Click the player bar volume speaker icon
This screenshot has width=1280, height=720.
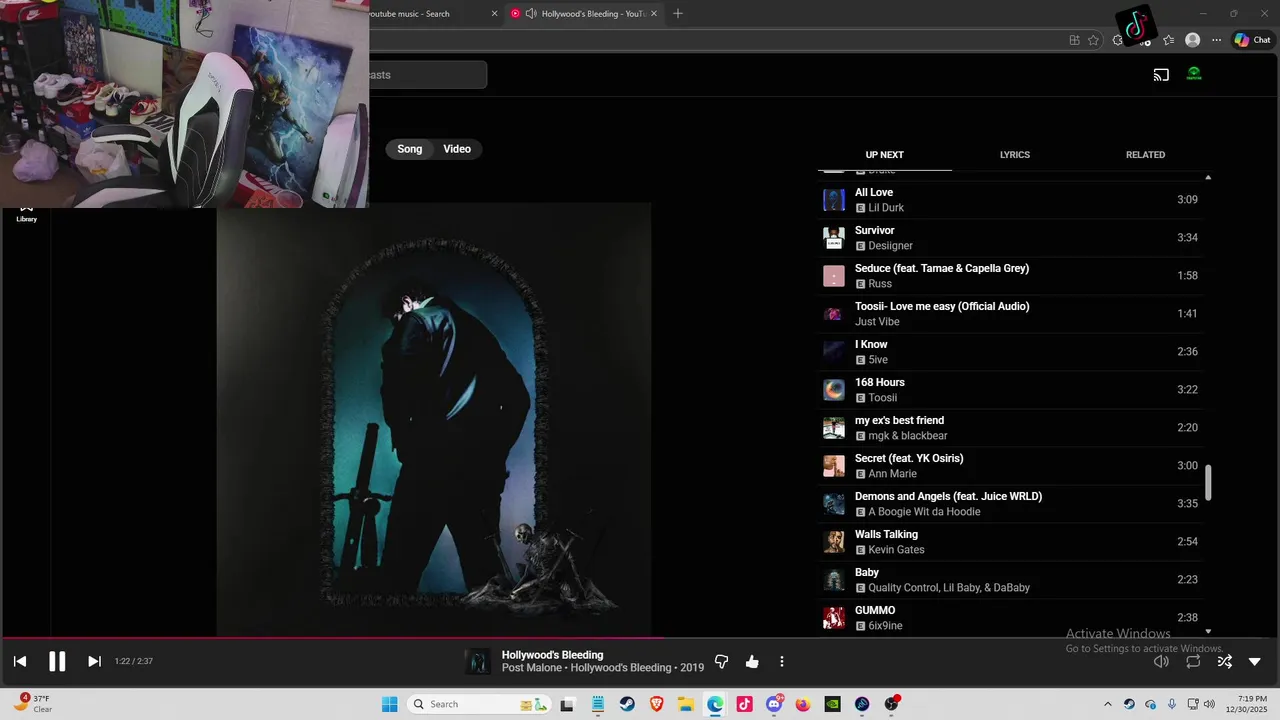1161,661
